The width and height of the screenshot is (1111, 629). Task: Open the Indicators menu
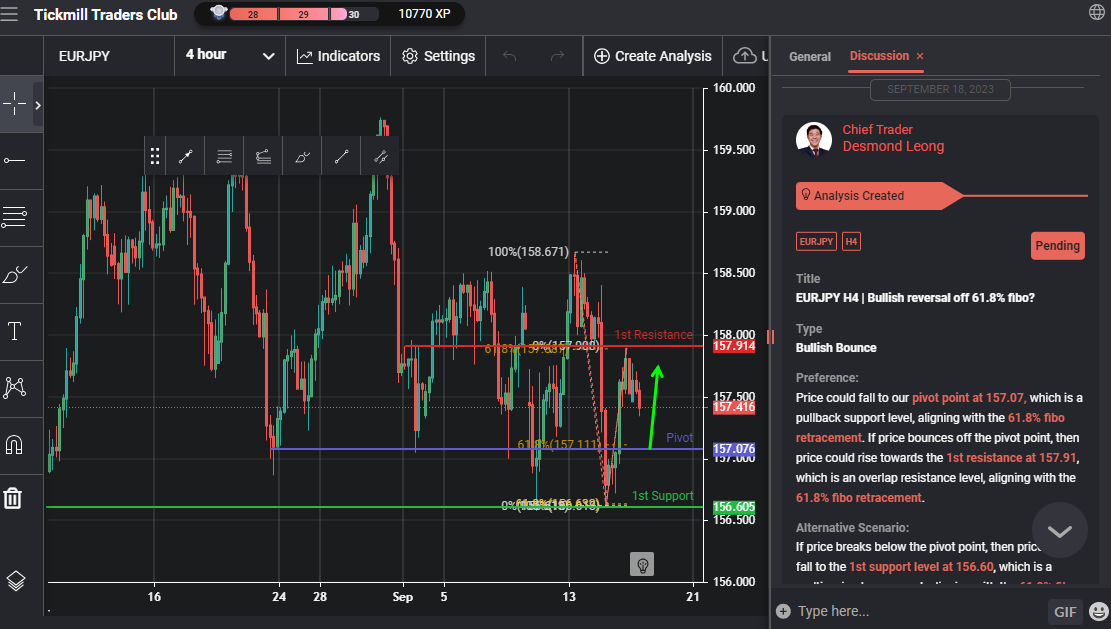pyautogui.click(x=338, y=56)
